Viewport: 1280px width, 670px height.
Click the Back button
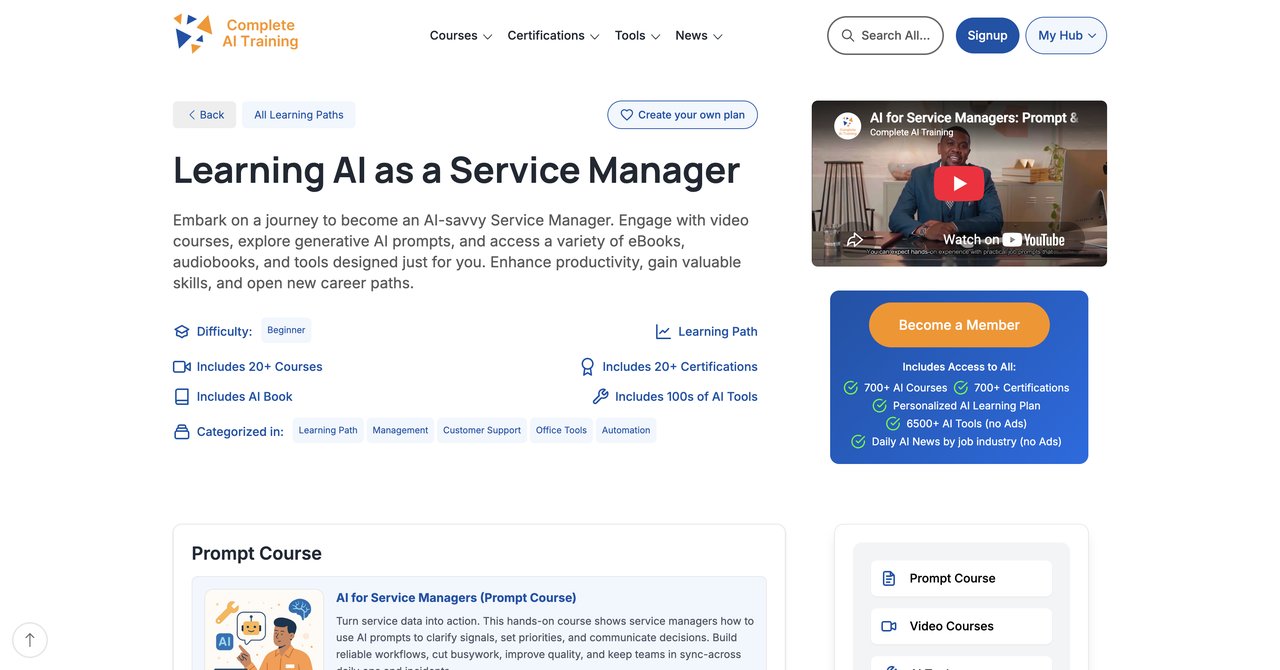click(204, 115)
